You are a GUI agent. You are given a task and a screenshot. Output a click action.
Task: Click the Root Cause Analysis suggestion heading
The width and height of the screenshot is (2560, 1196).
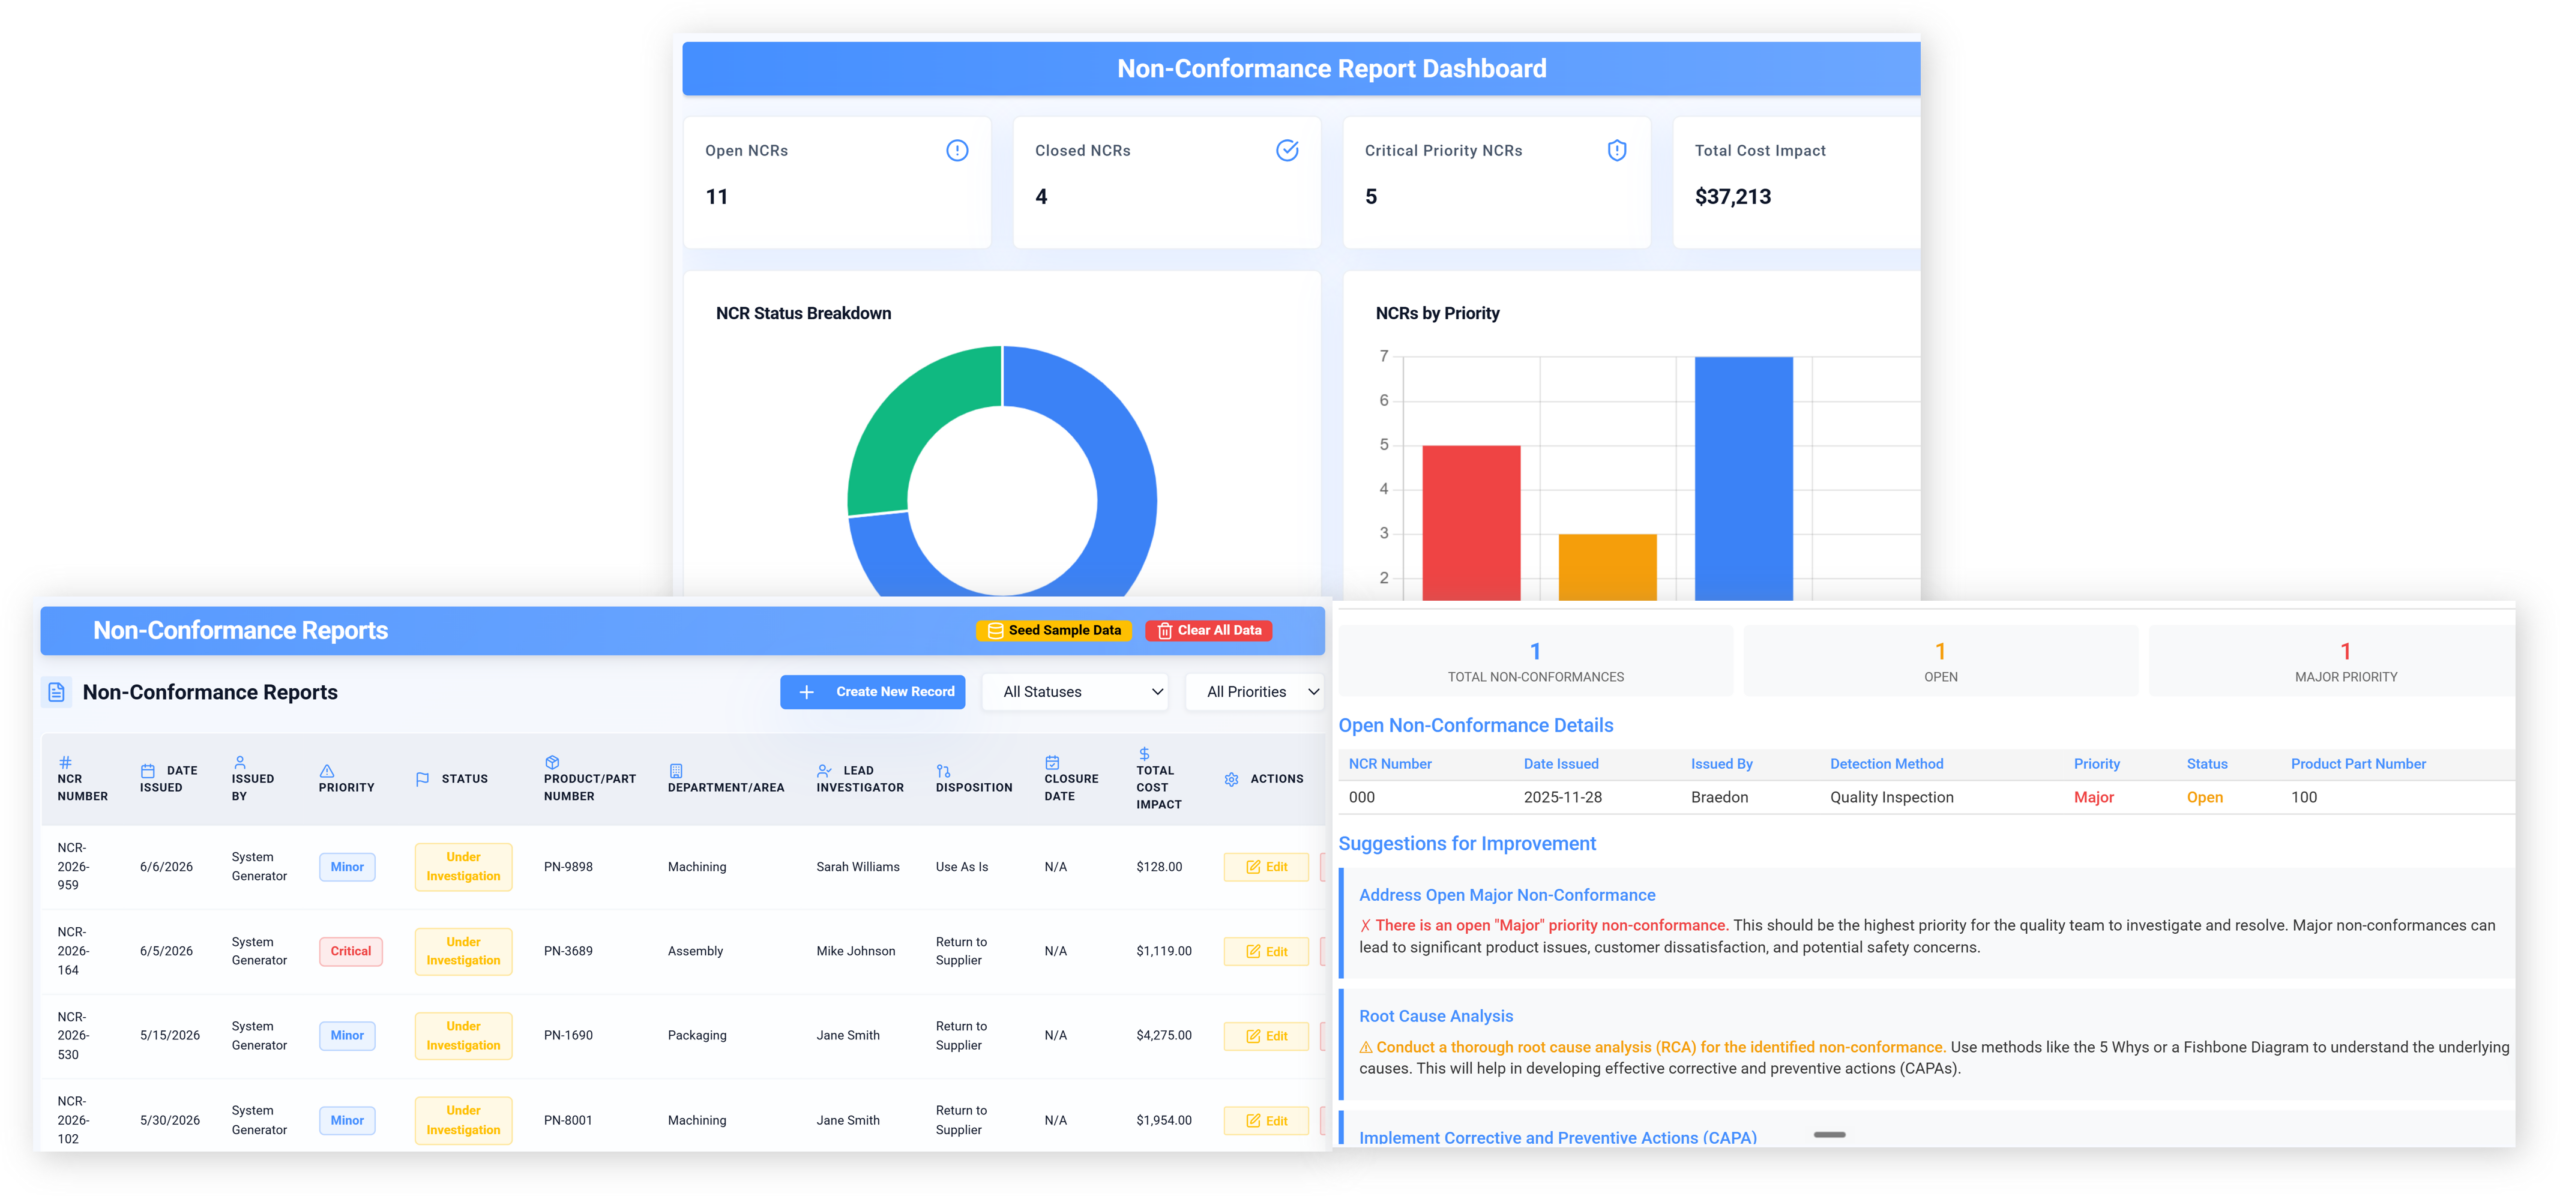pos(1435,1016)
